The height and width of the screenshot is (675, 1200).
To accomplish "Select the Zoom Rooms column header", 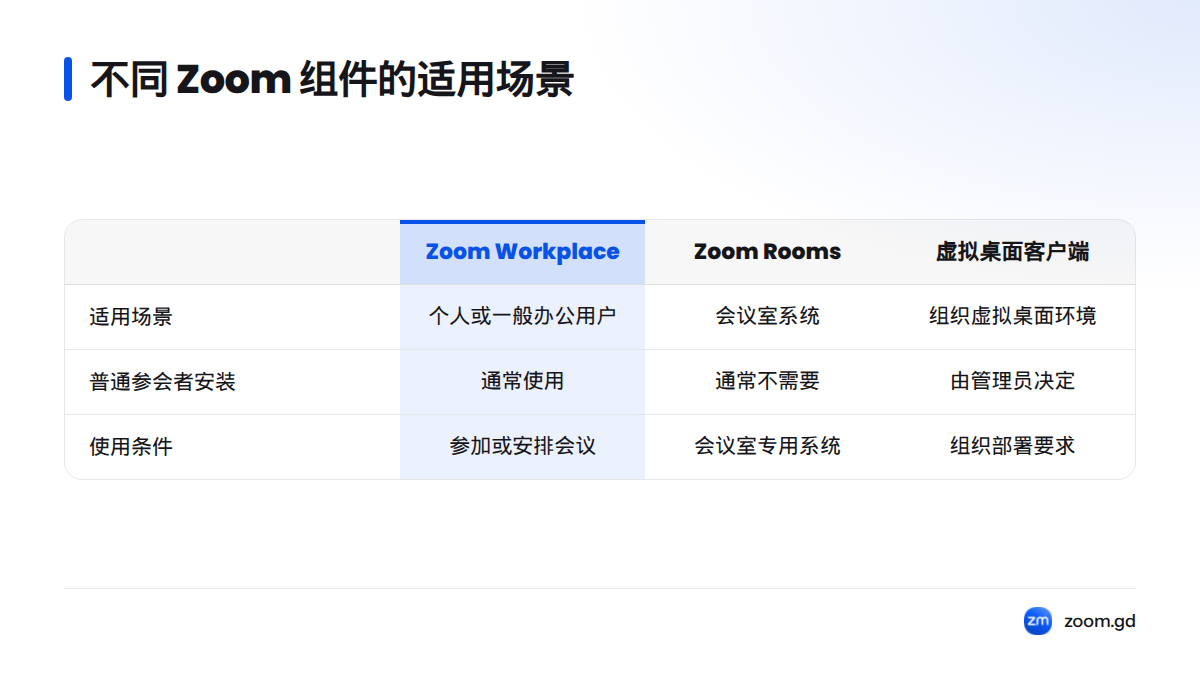I will click(x=768, y=252).
